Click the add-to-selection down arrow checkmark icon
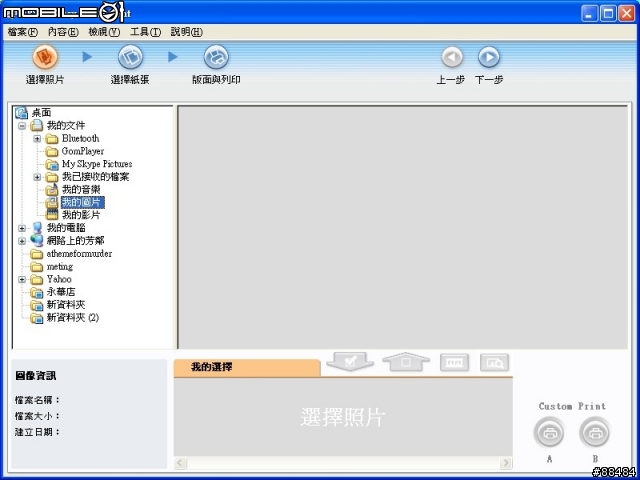 (350, 362)
